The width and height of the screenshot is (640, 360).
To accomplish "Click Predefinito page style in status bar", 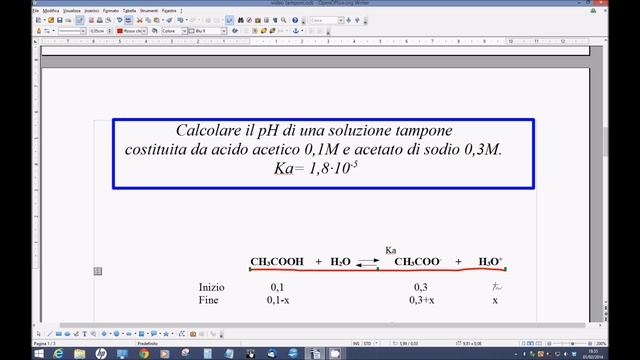I will [147, 344].
